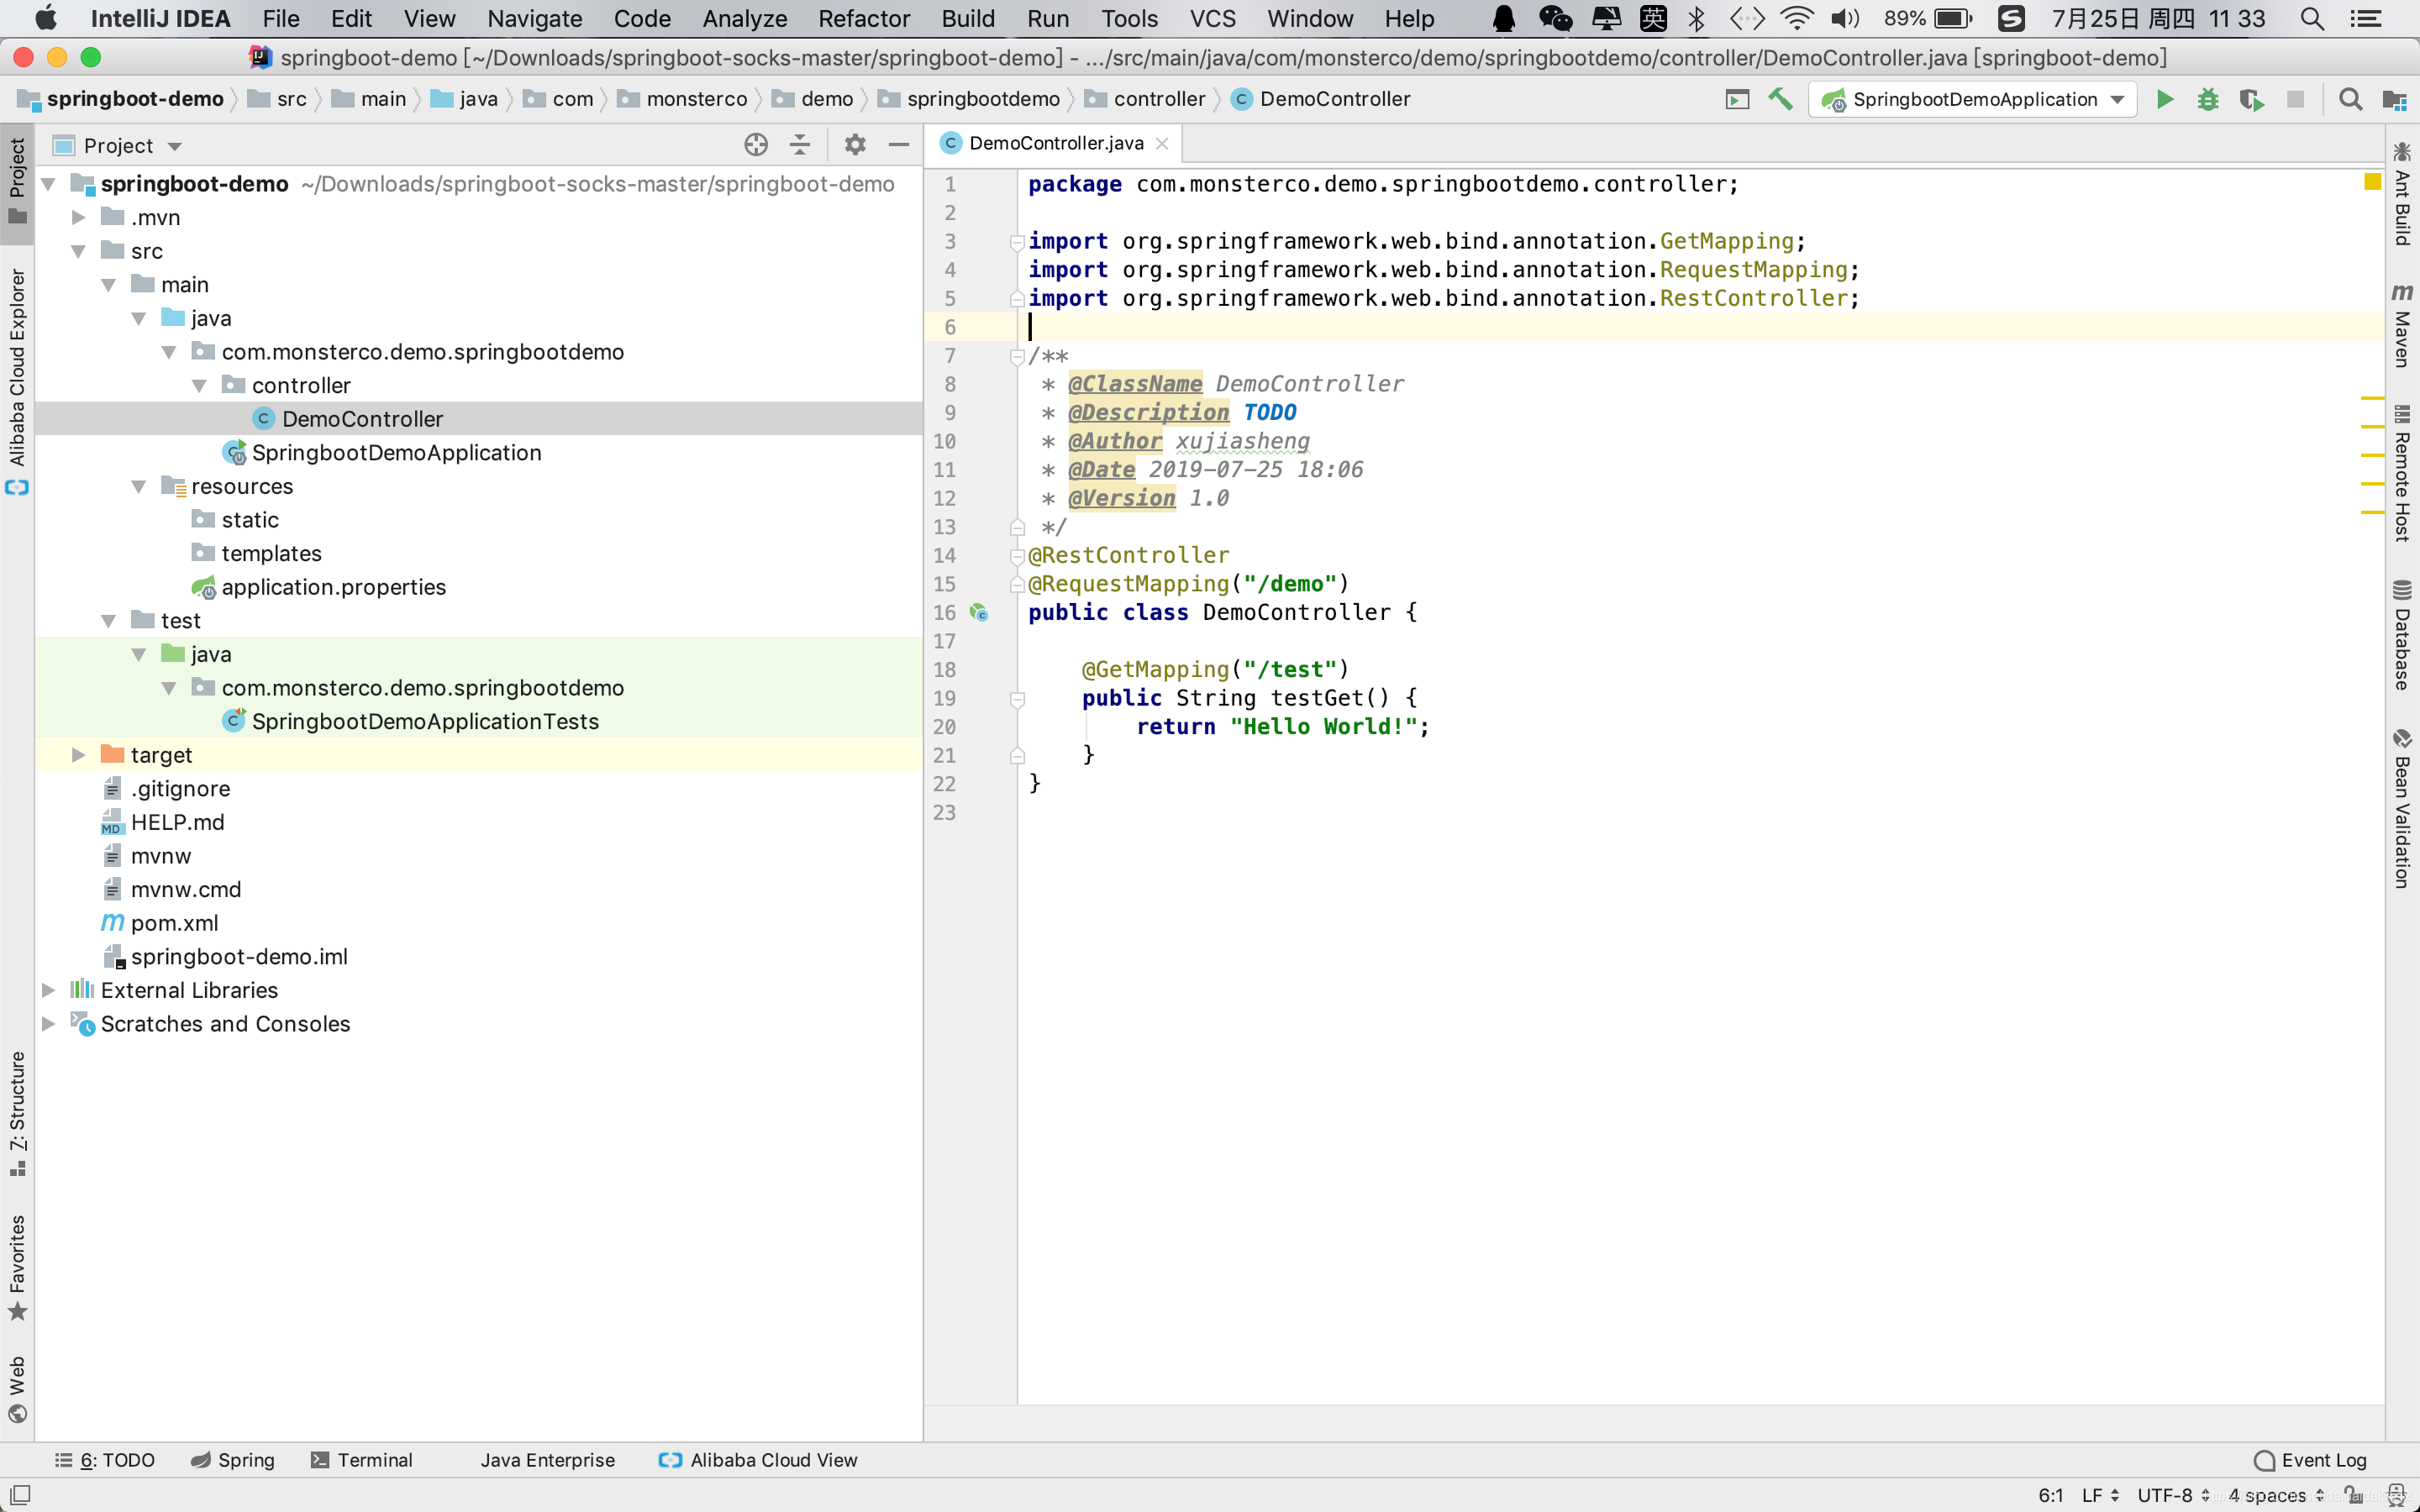Close DemoController.java tab
The width and height of the screenshot is (2420, 1512).
pos(1162,143)
